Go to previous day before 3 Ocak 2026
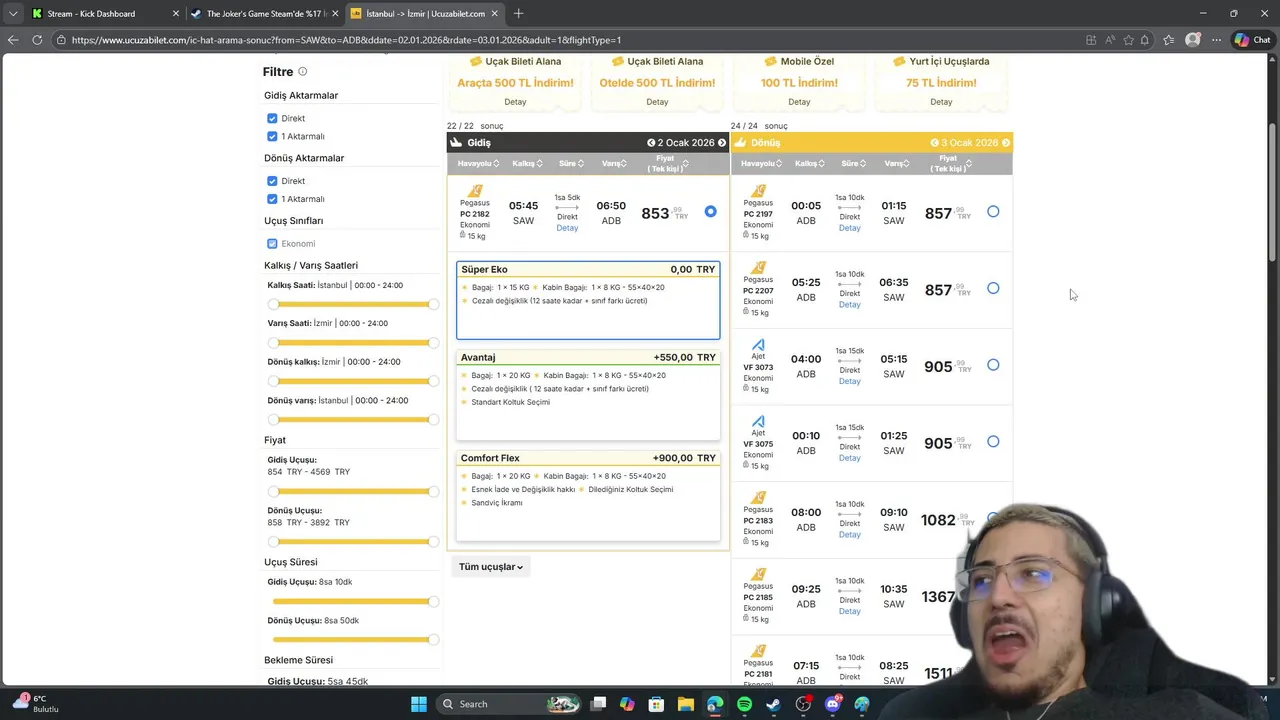 click(935, 143)
